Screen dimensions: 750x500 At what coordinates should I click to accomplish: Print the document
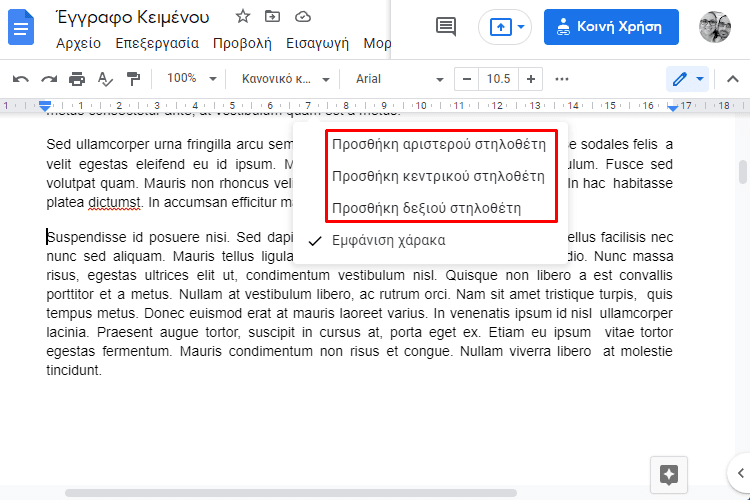[x=77, y=79]
